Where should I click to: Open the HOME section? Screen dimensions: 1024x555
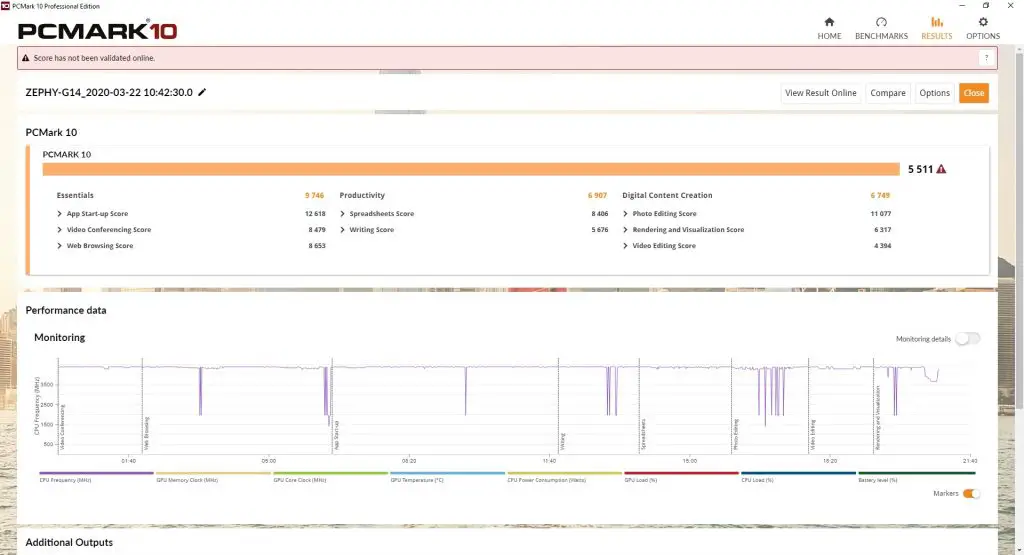tap(829, 29)
